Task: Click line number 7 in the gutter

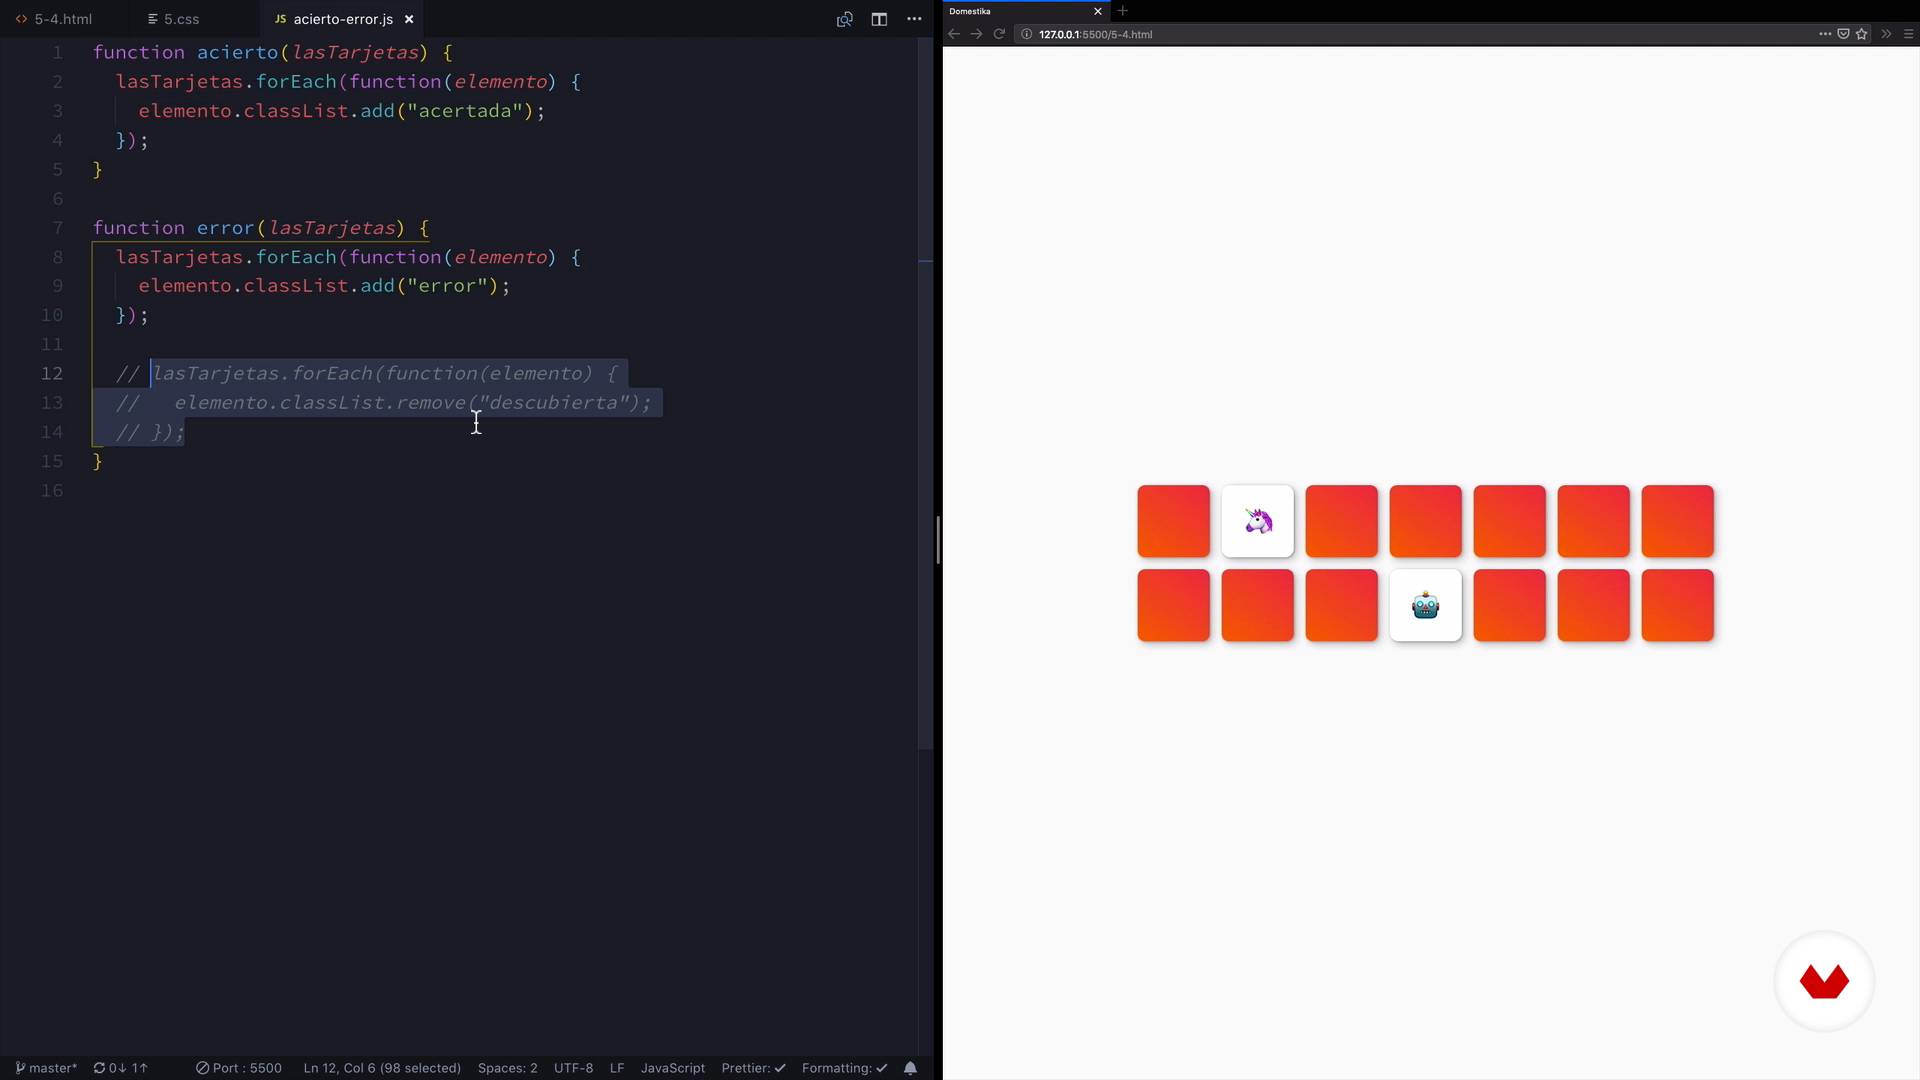Action: tap(58, 228)
